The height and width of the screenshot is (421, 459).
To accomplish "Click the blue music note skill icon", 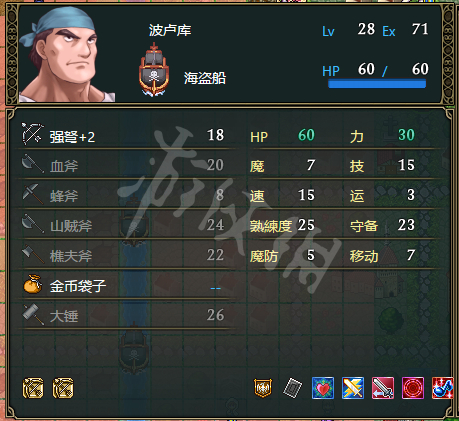I will (x=443, y=388).
